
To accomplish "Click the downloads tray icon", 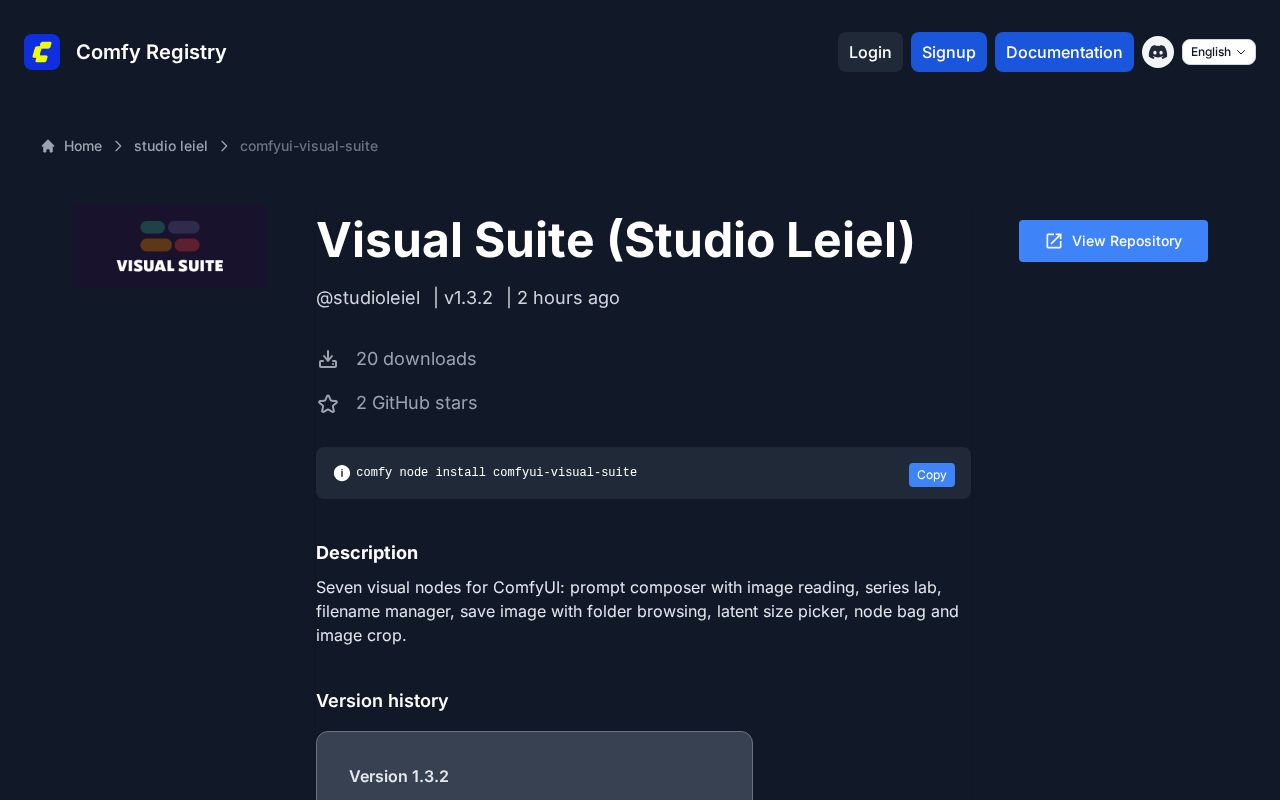I will click(328, 359).
